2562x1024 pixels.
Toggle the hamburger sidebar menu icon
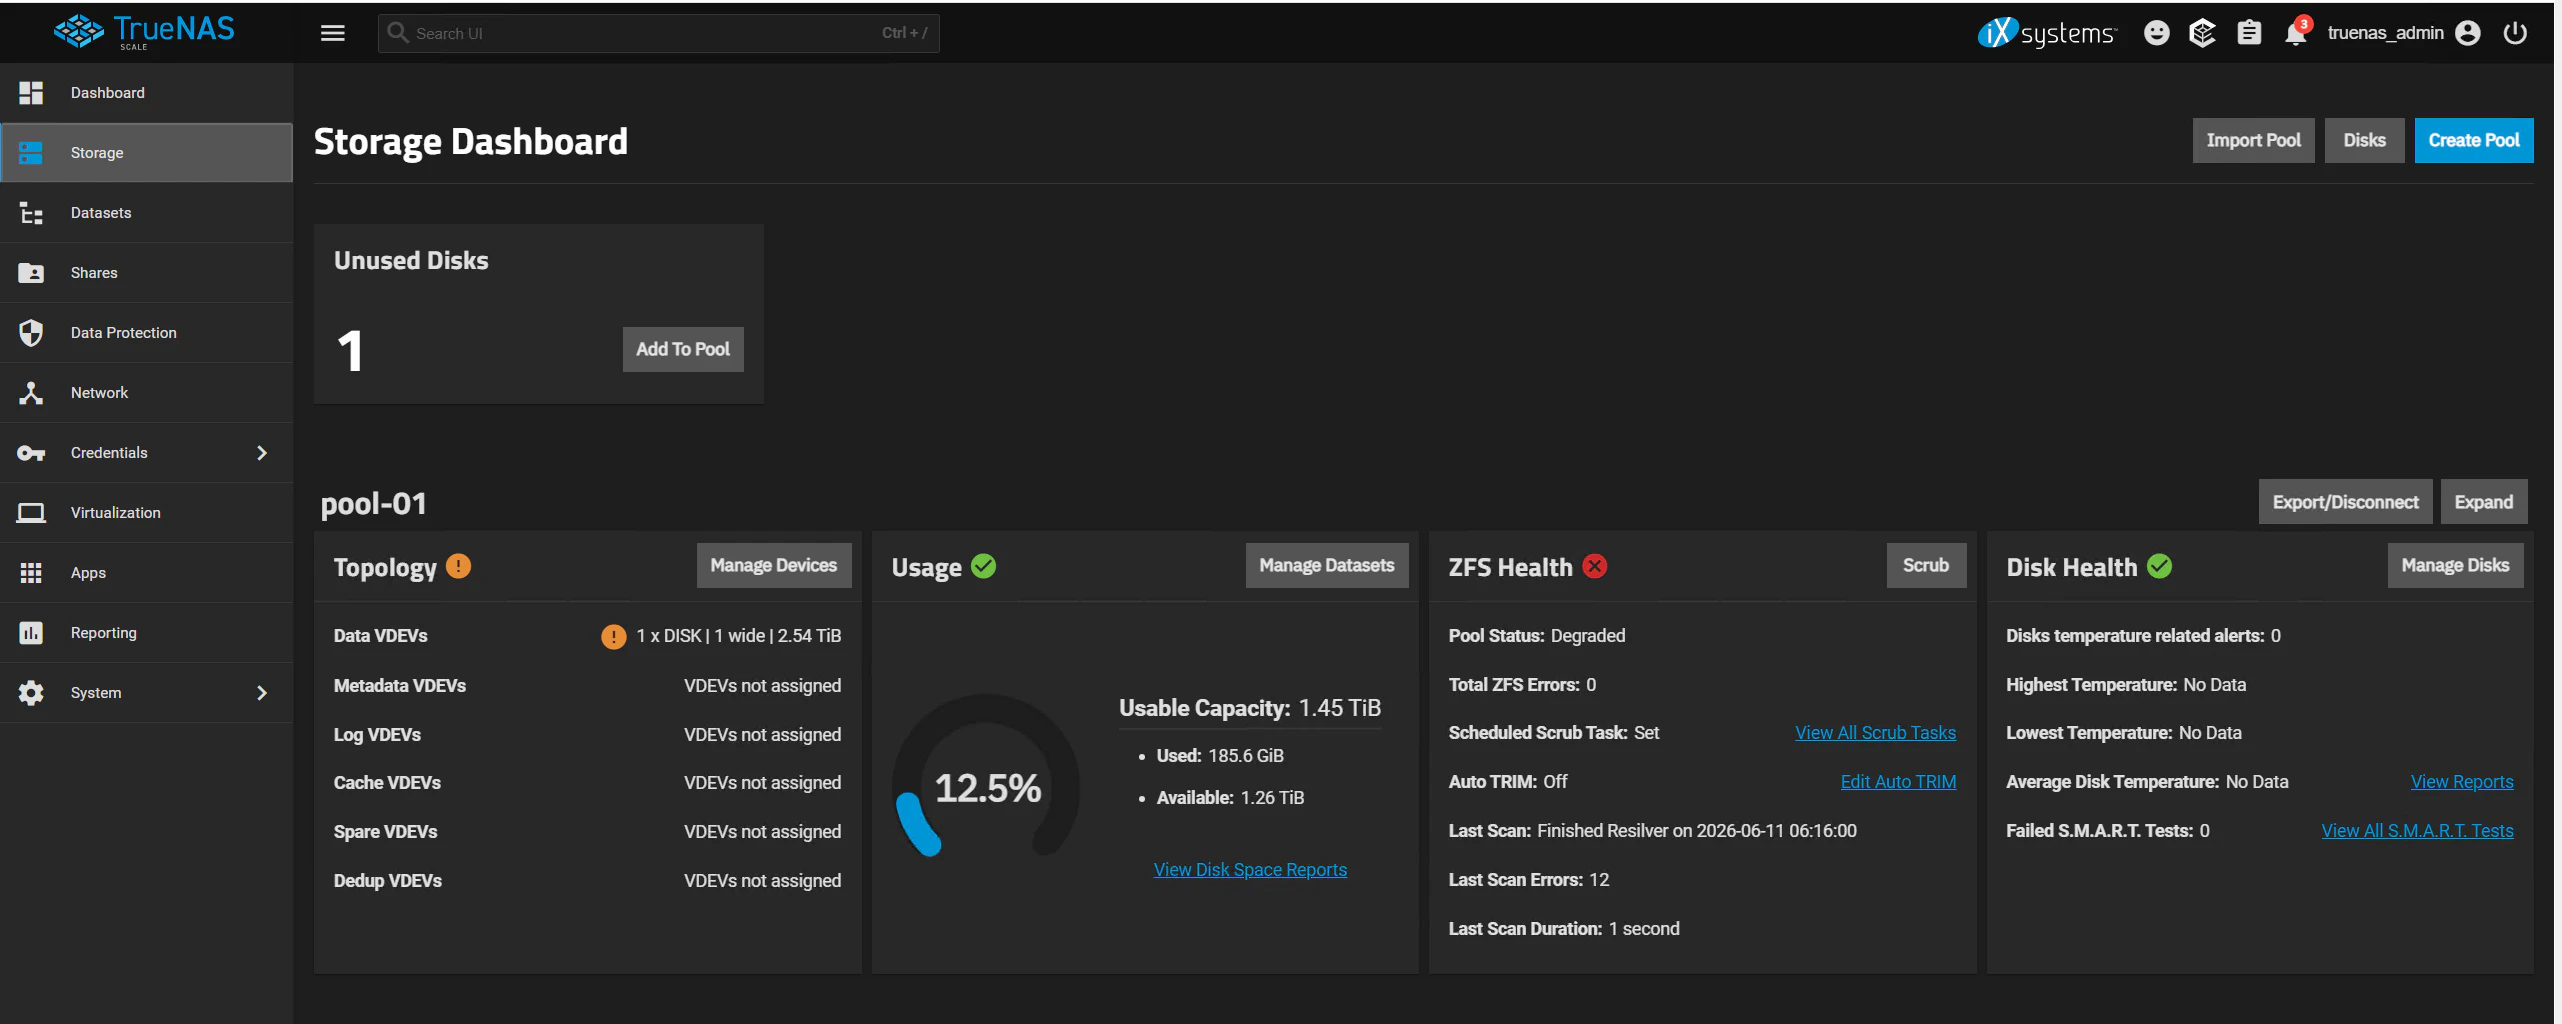click(x=332, y=33)
